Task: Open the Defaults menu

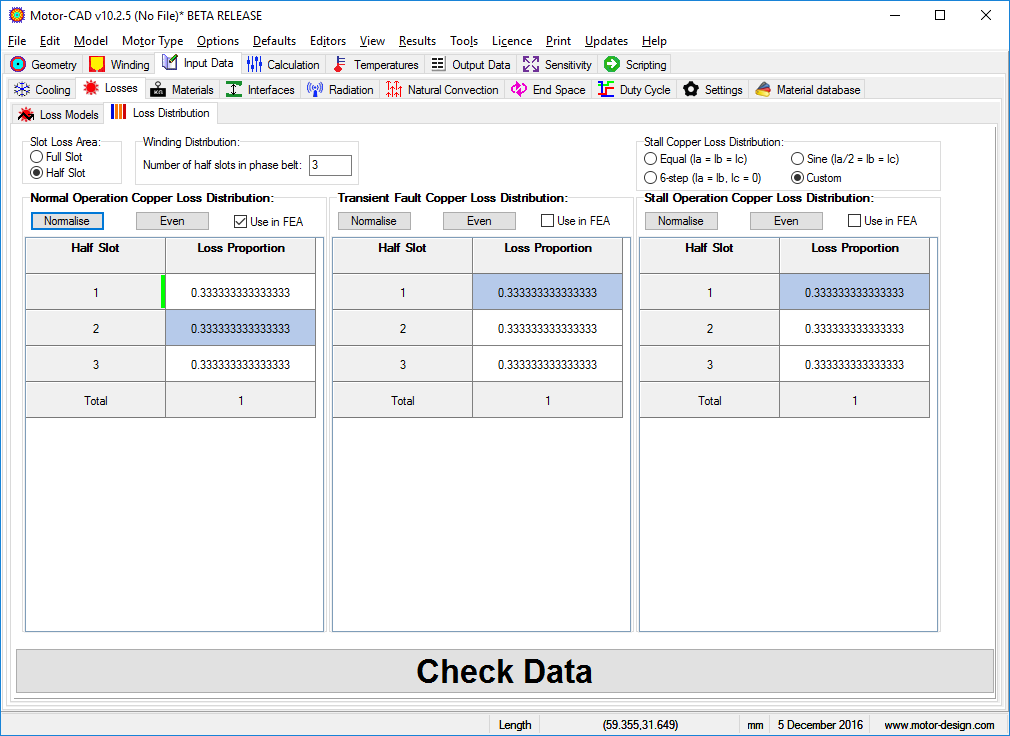Action: coord(274,41)
